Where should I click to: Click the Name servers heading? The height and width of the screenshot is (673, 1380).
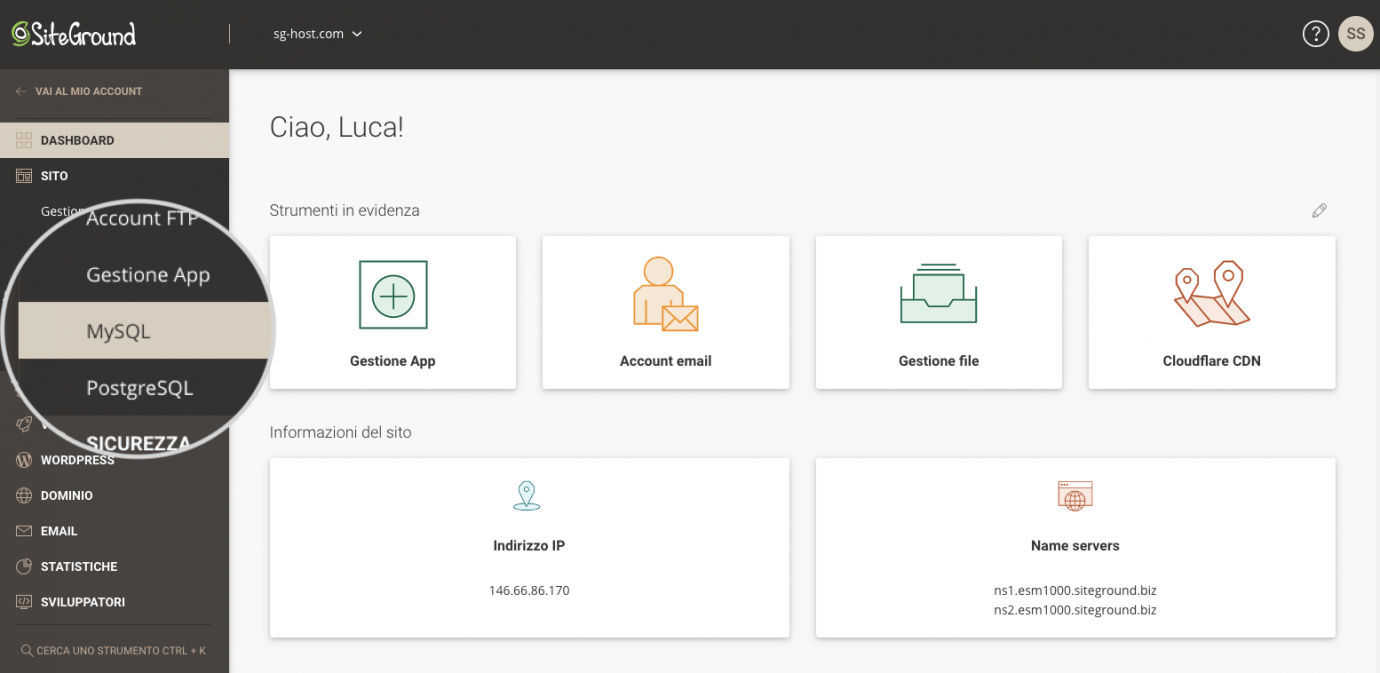coord(1075,546)
